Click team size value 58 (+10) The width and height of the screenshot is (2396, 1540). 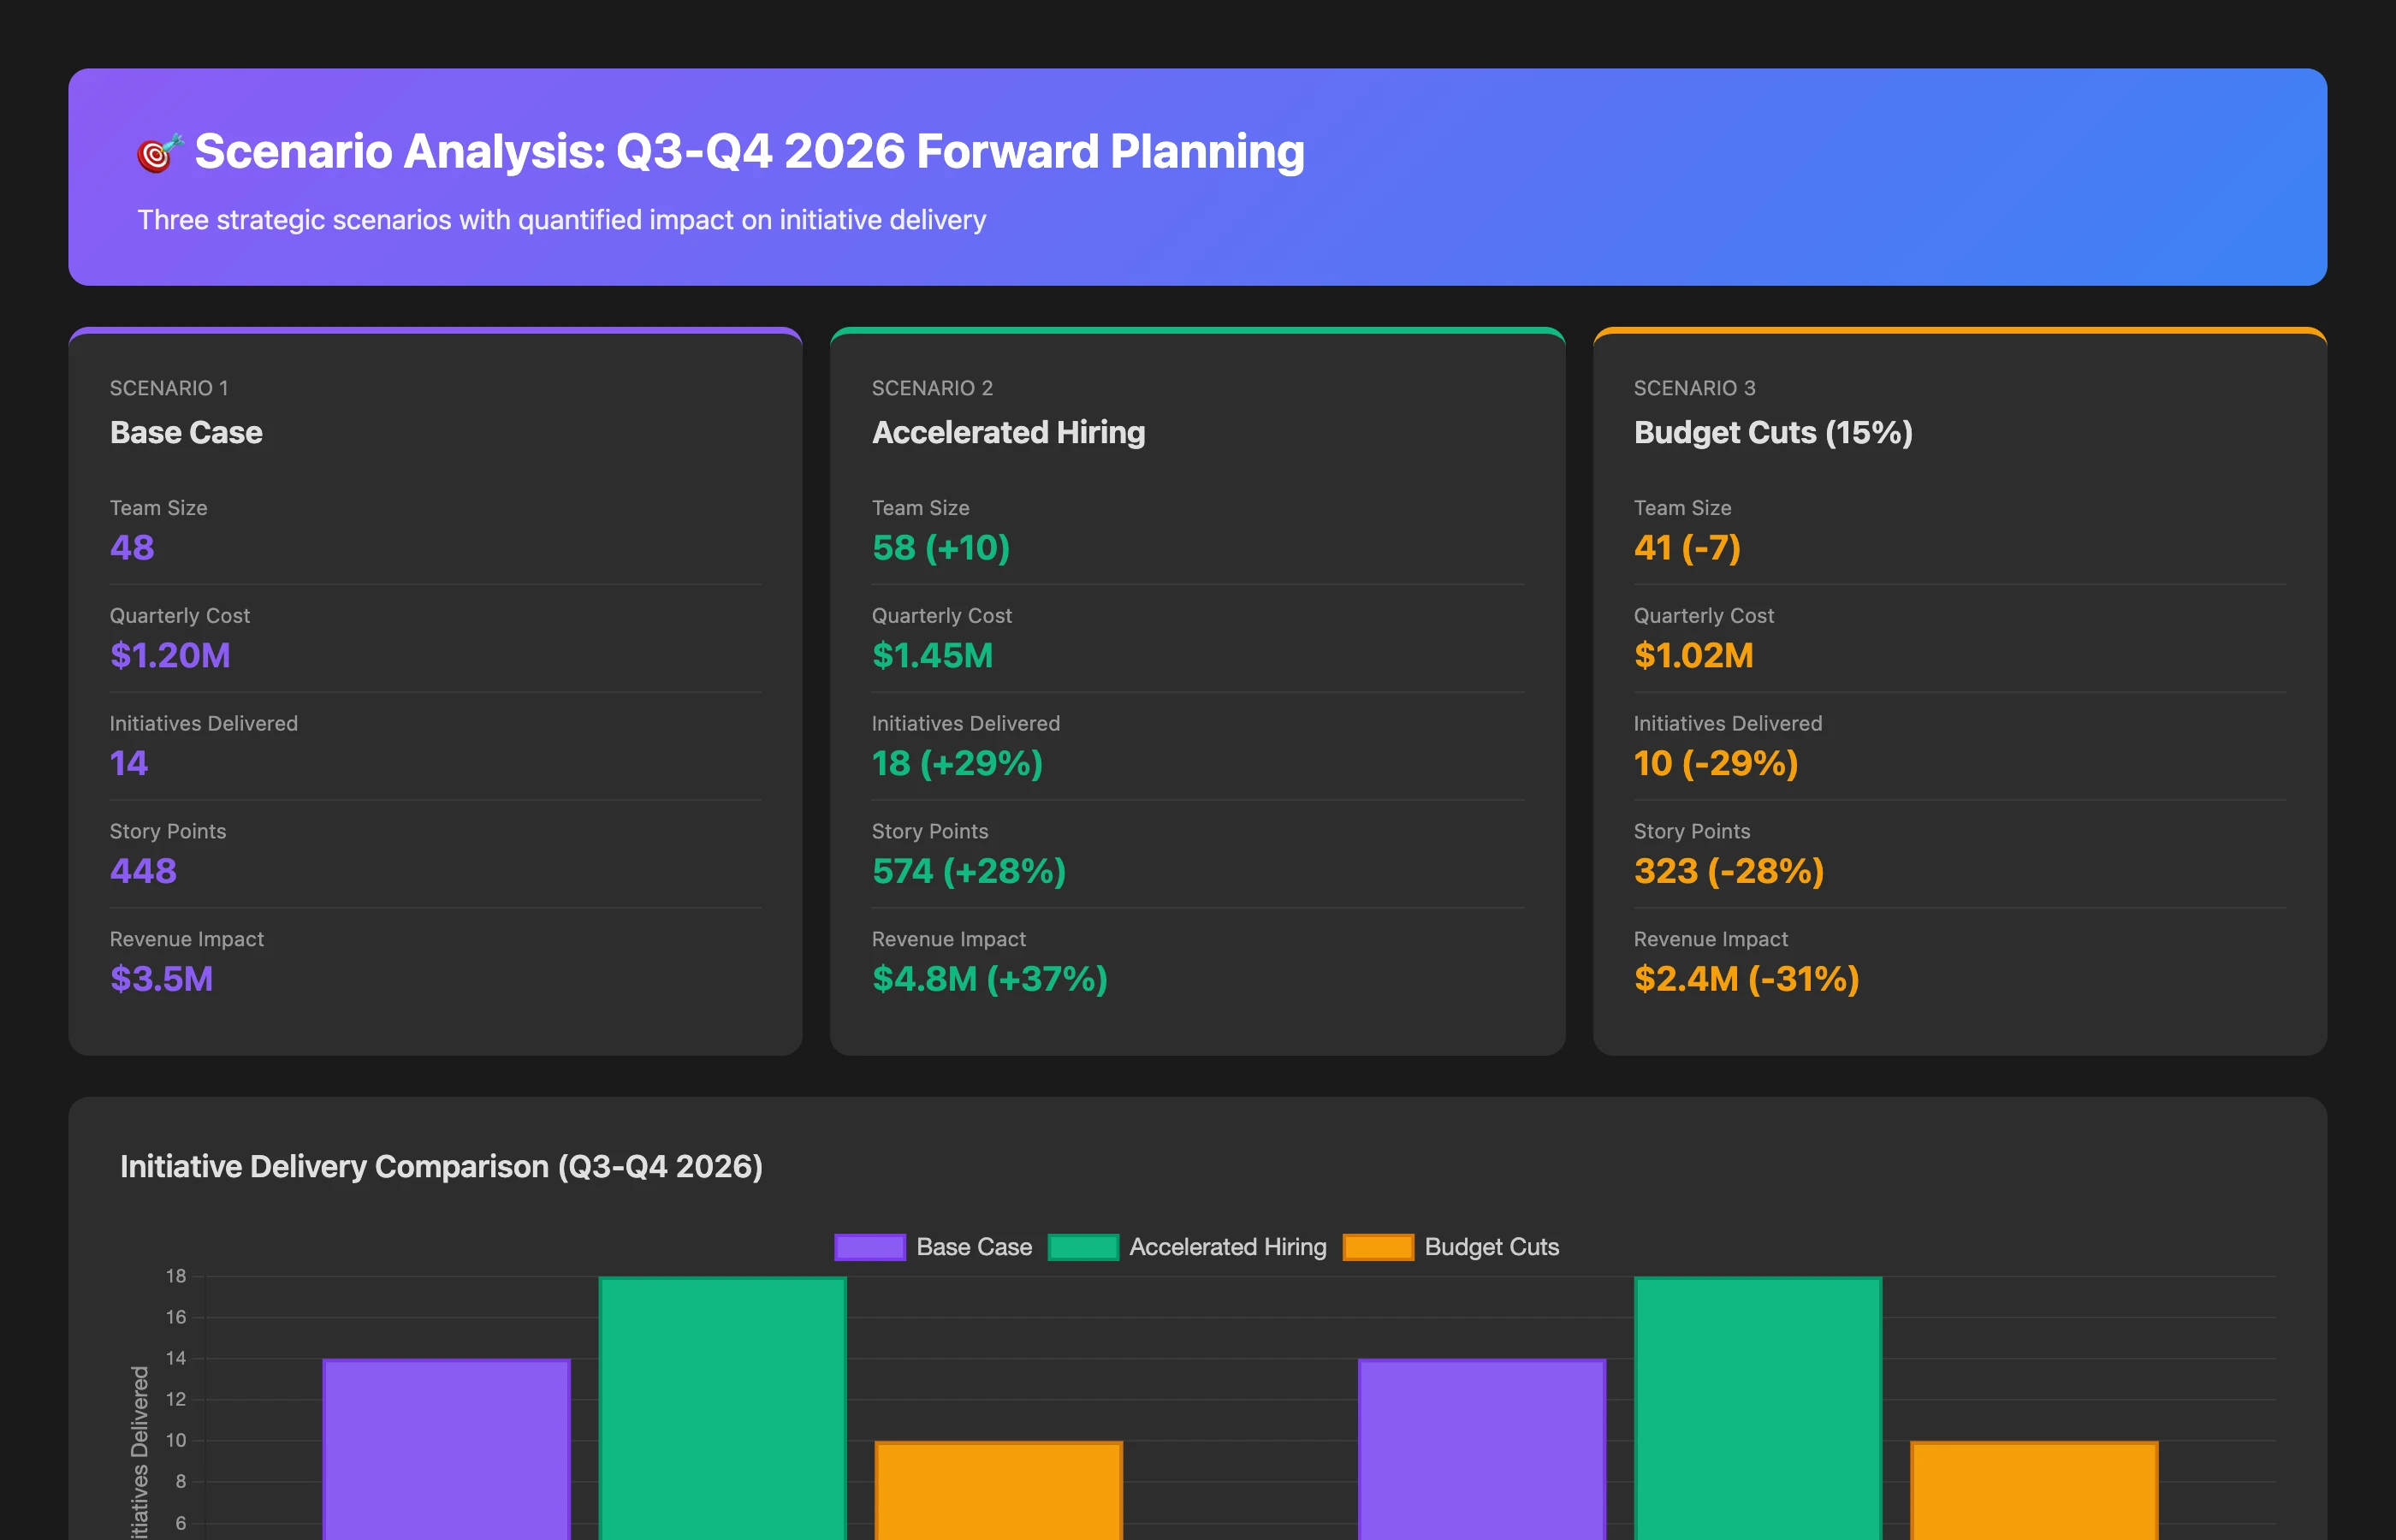pos(941,547)
